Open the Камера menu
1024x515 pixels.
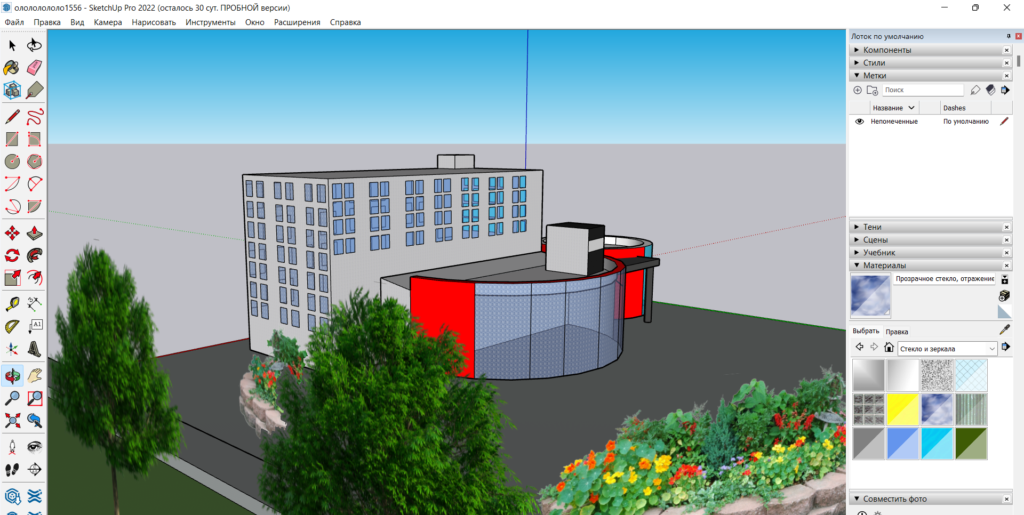pyautogui.click(x=108, y=22)
